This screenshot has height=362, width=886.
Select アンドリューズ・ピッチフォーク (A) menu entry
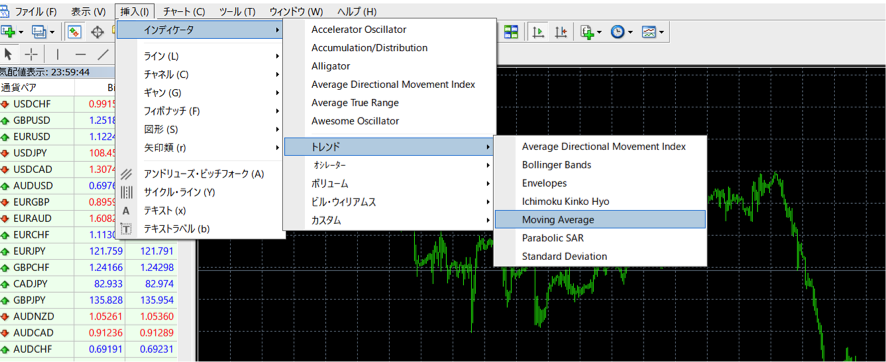click(x=201, y=174)
